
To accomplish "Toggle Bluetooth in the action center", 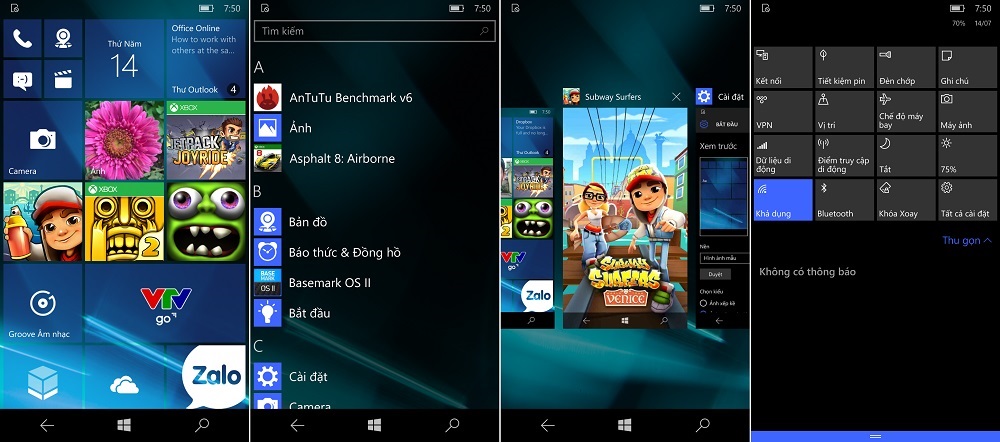I will (844, 200).
